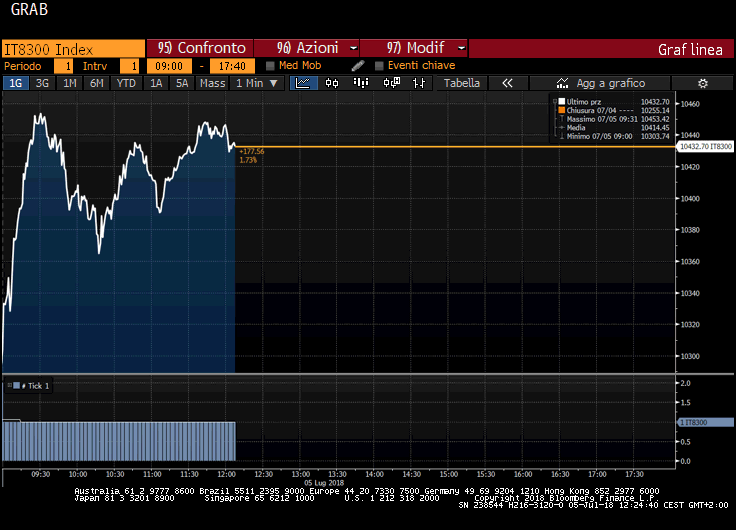This screenshot has width=736, height=530.
Task: Click the pencil annotation icon
Action: pyautogui.click(x=358, y=66)
